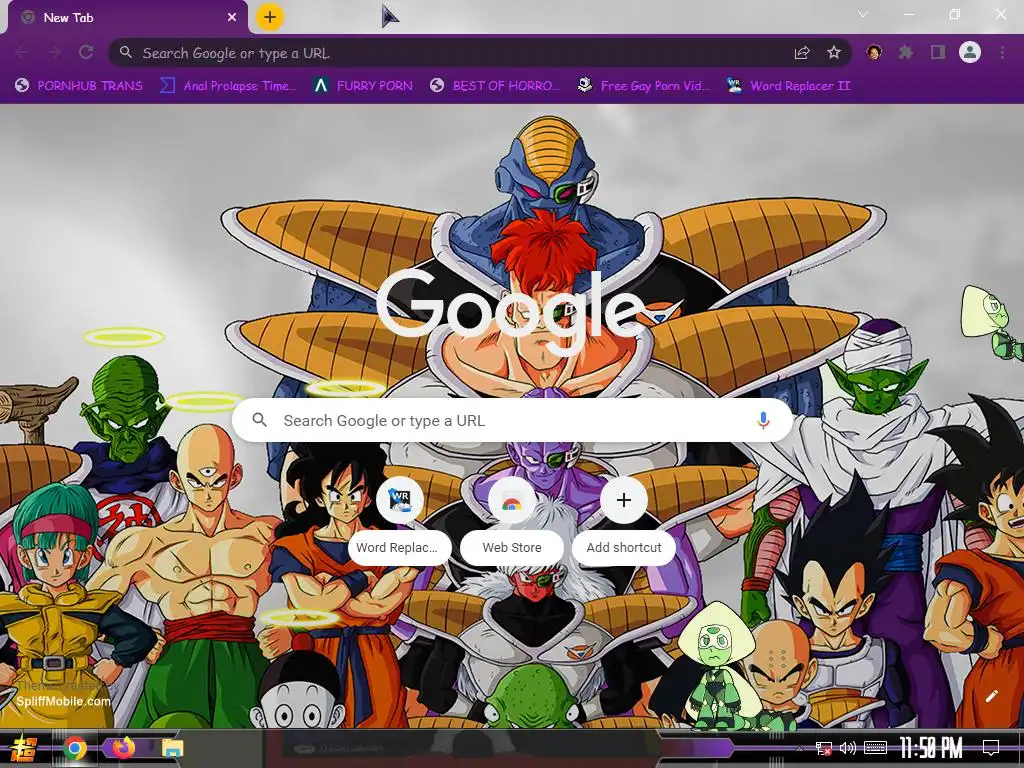Open the Web Store shortcut
This screenshot has height=768, width=1024.
point(512,521)
